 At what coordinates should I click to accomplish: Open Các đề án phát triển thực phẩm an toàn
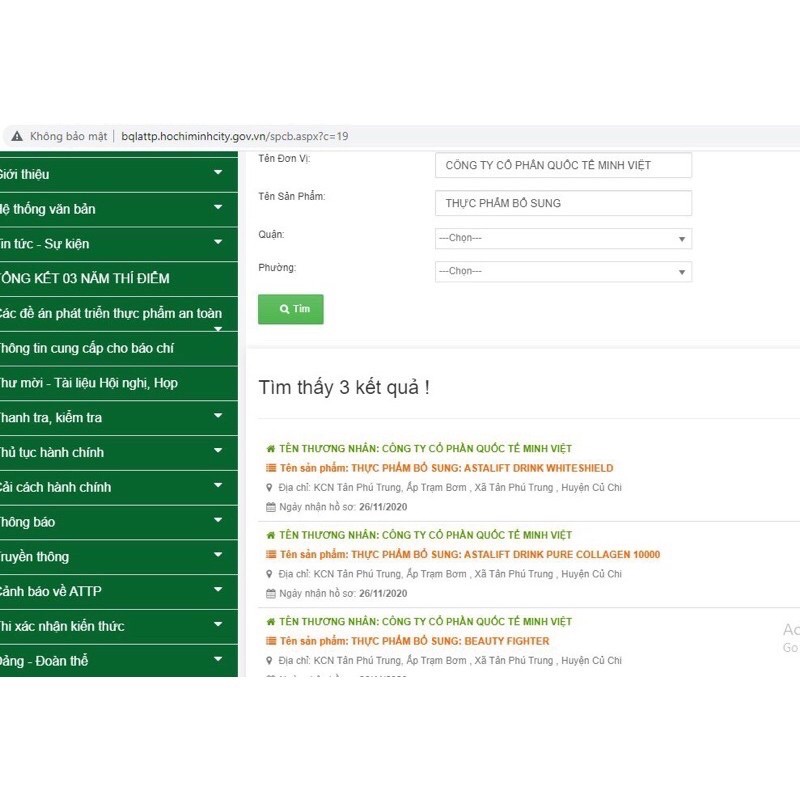pos(118,313)
